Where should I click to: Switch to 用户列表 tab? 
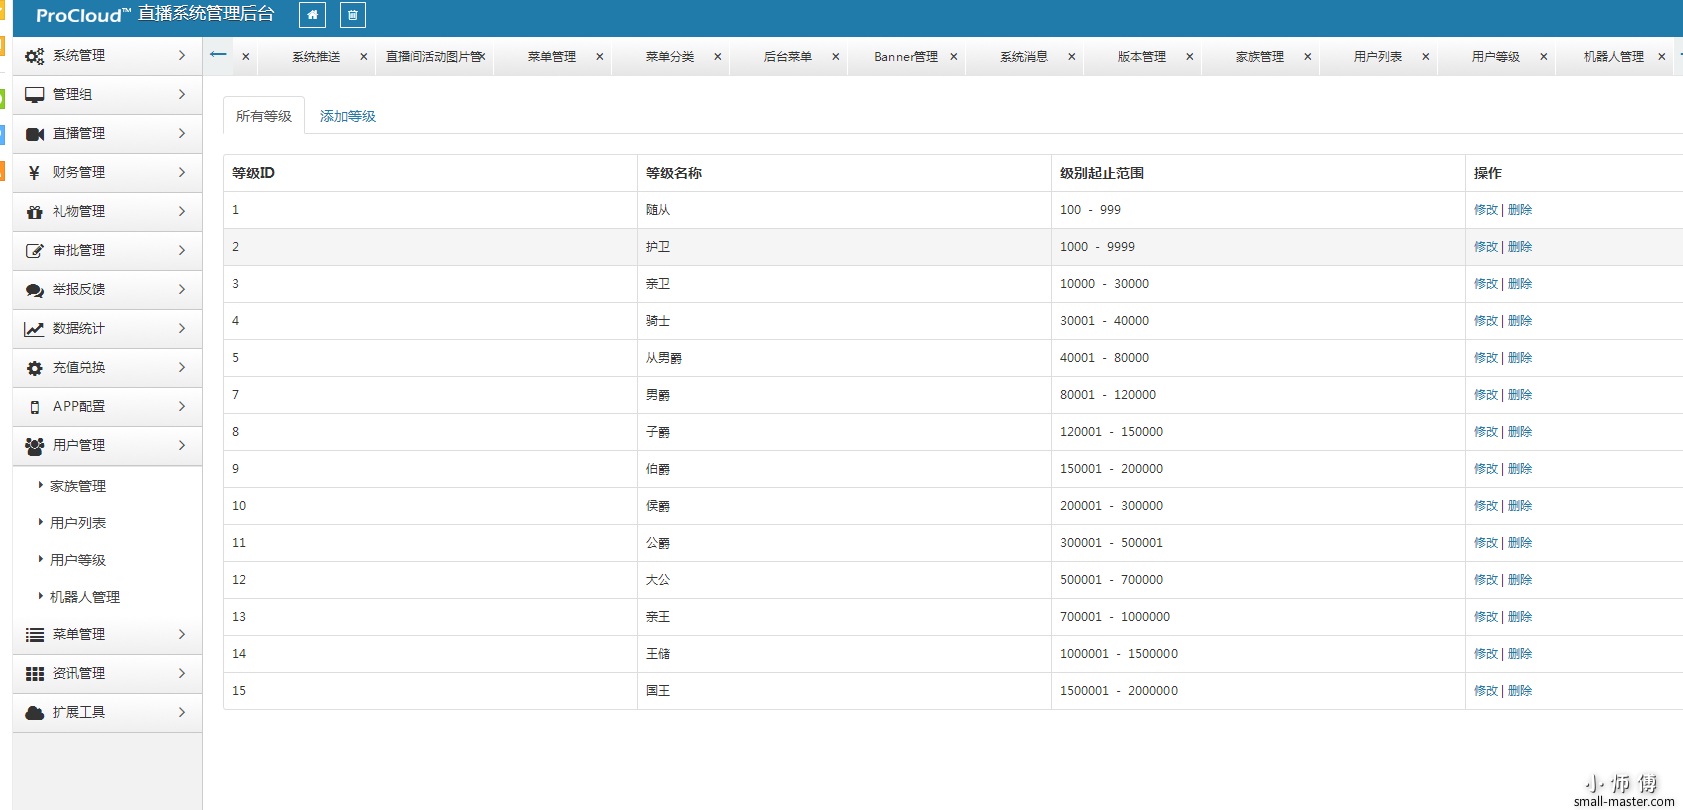(1378, 57)
